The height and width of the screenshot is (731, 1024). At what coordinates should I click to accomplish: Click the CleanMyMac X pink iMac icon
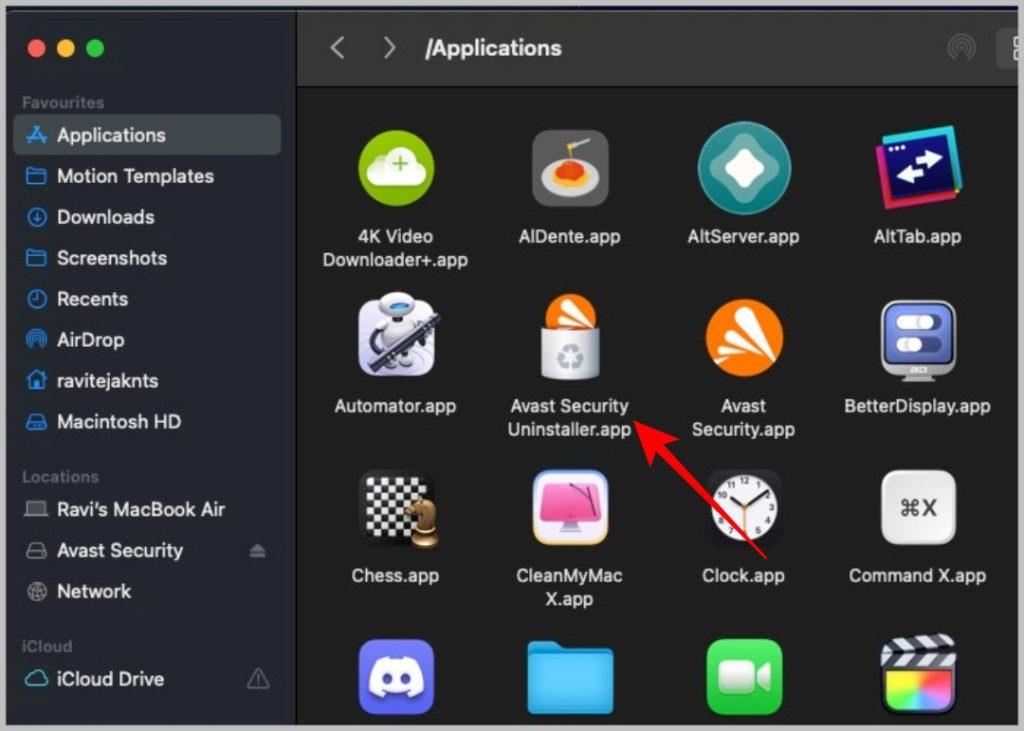(570, 507)
